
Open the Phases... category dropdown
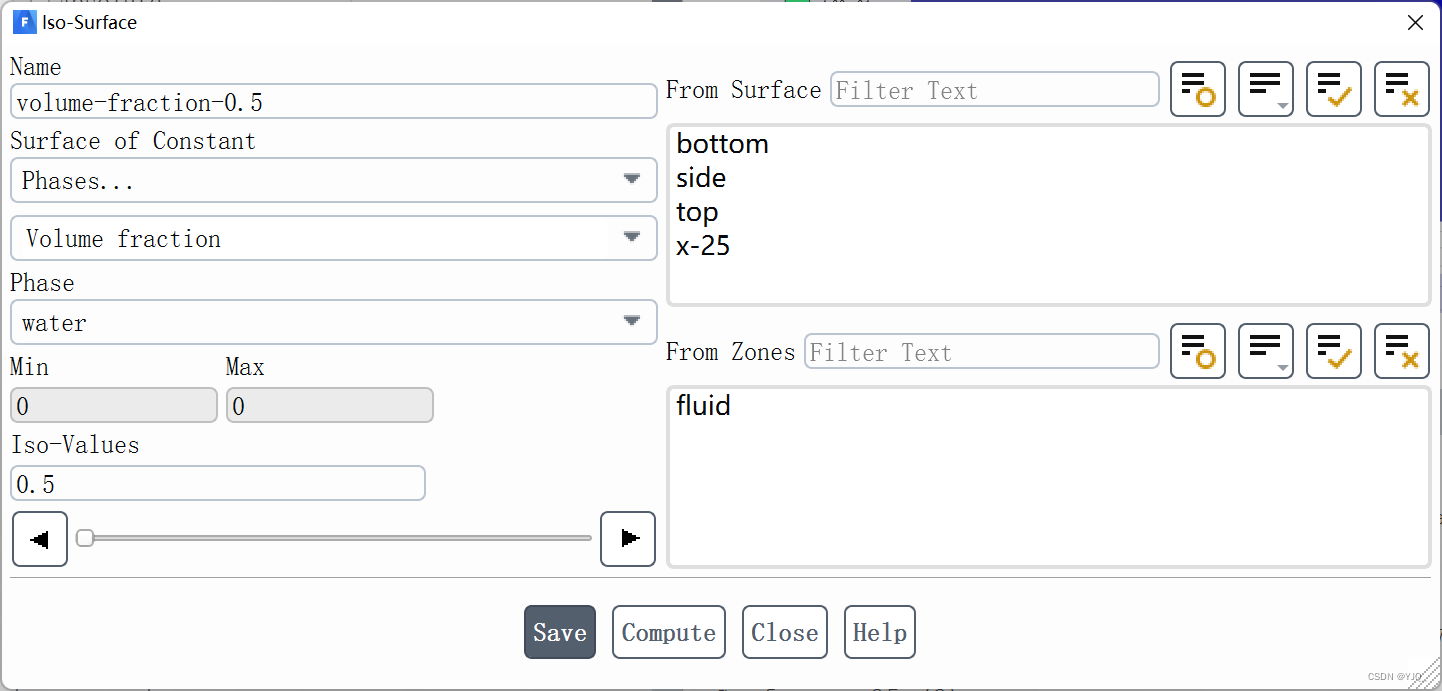[x=333, y=181]
